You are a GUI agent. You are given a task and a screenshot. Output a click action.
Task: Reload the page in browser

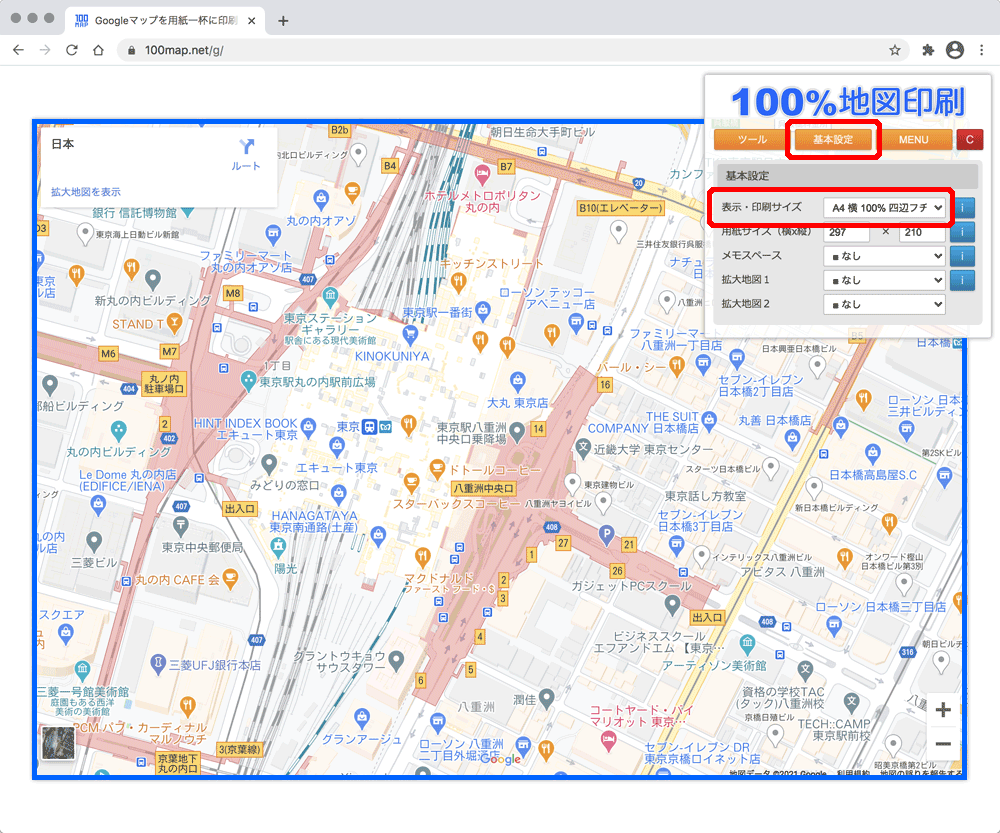(72, 50)
